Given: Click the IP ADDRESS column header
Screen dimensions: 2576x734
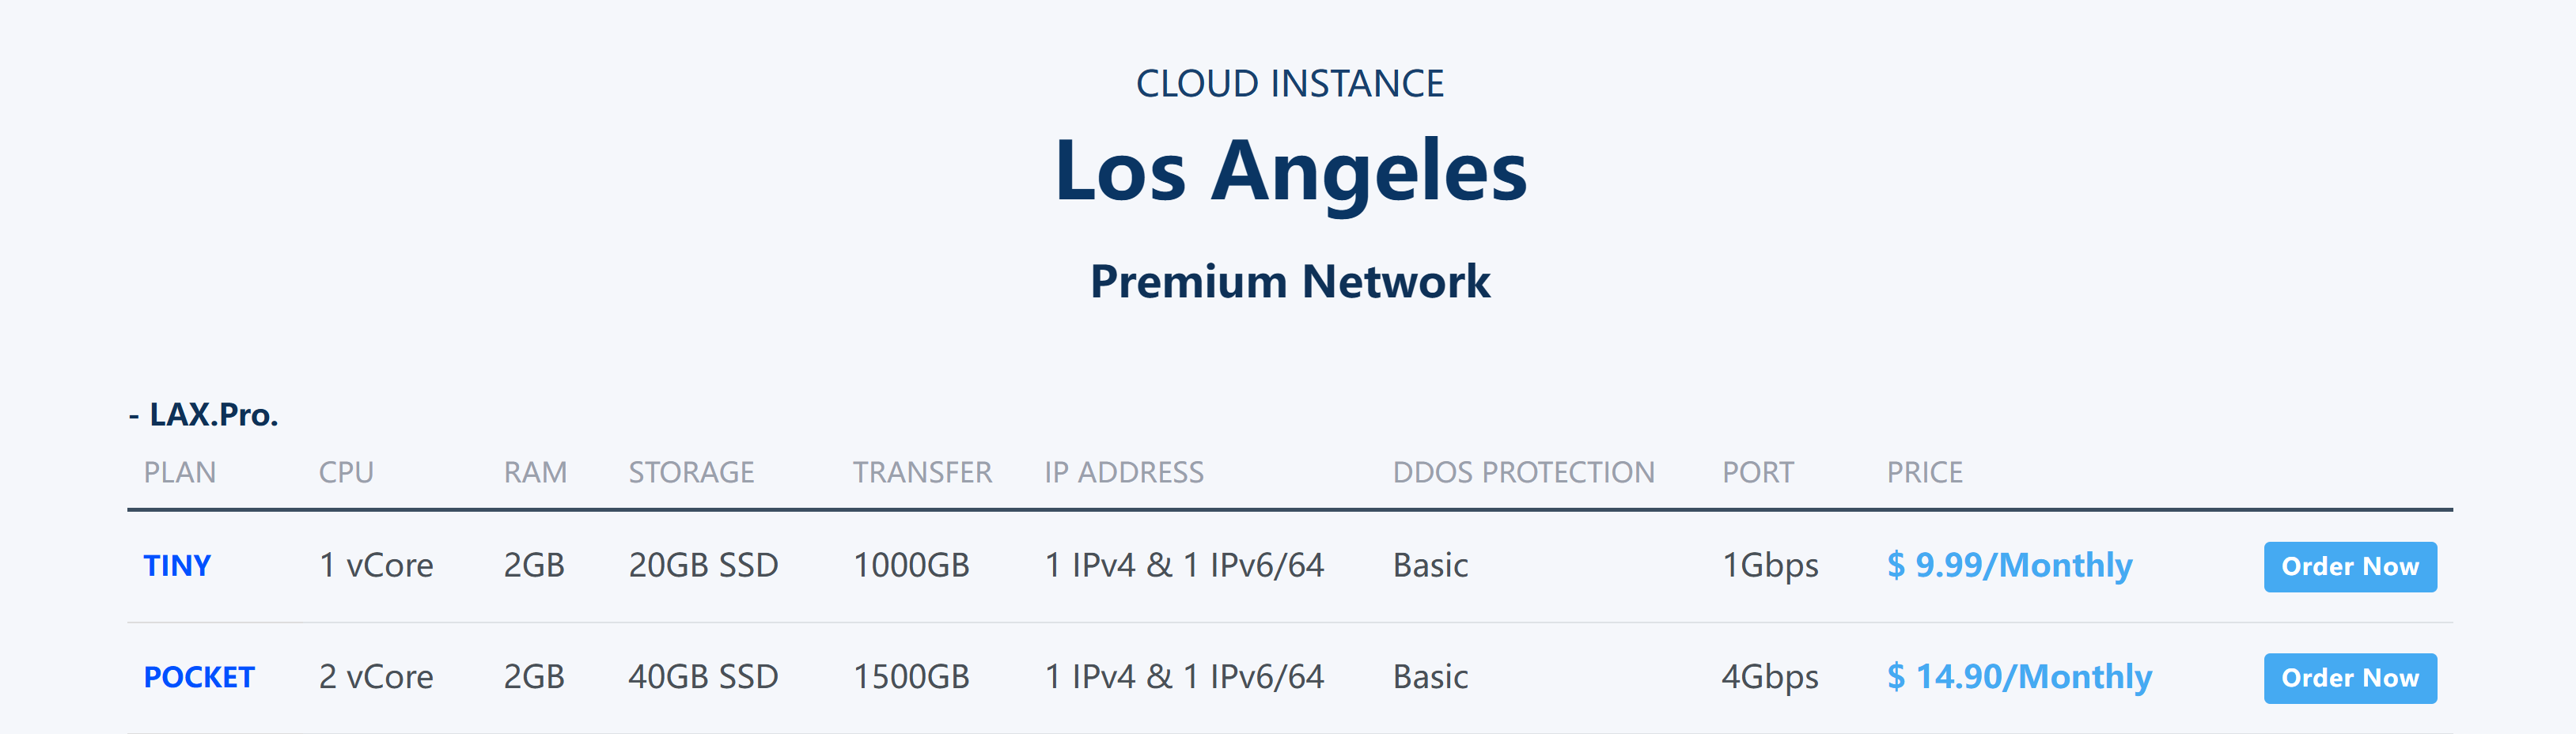Looking at the screenshot, I should (x=1124, y=472).
